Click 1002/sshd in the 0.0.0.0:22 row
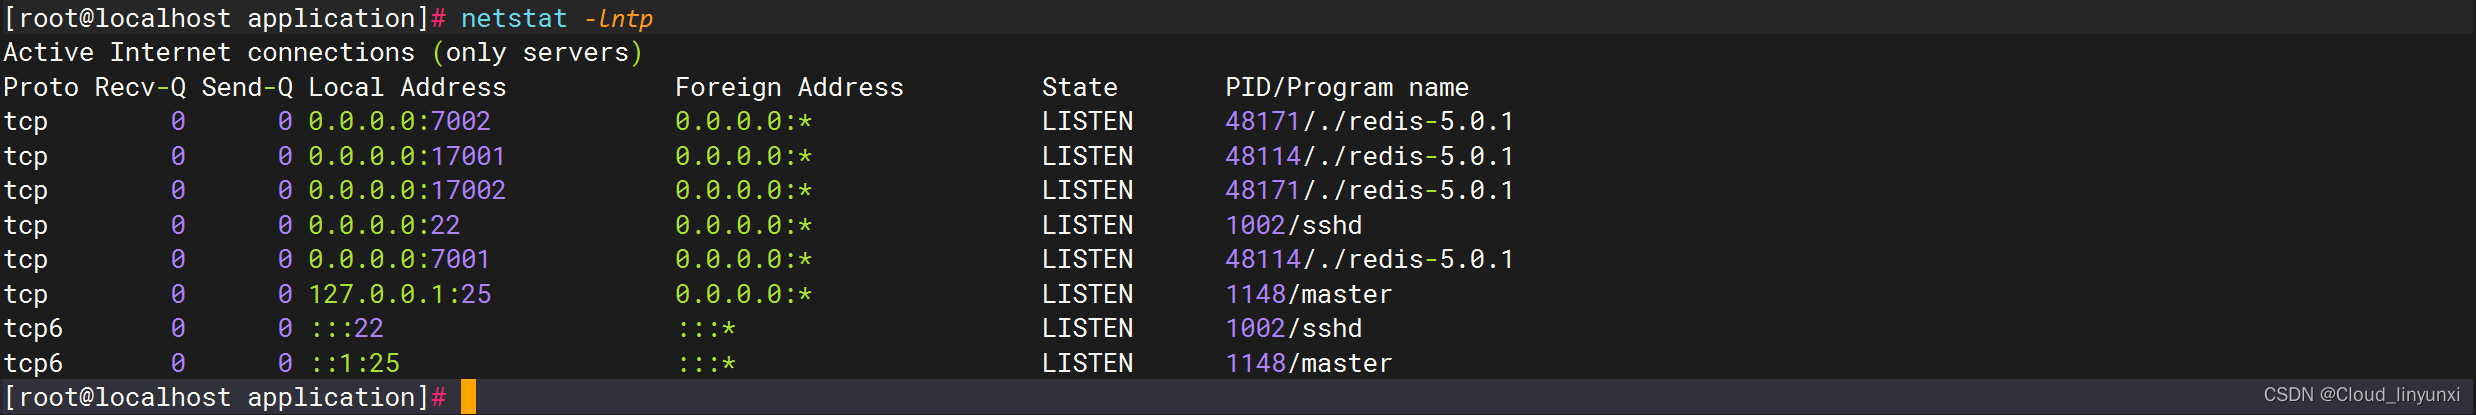The width and height of the screenshot is (2476, 415). [x=1294, y=225]
